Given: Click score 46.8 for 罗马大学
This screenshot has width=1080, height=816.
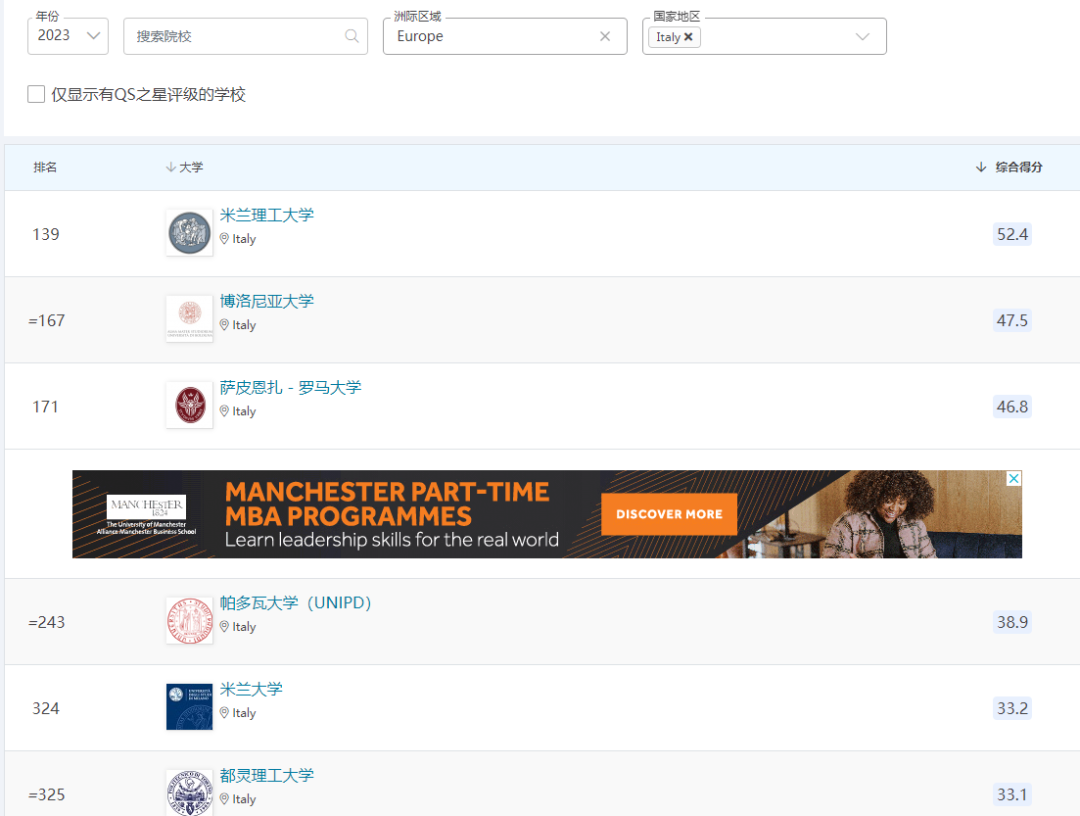Looking at the screenshot, I should pos(1012,406).
